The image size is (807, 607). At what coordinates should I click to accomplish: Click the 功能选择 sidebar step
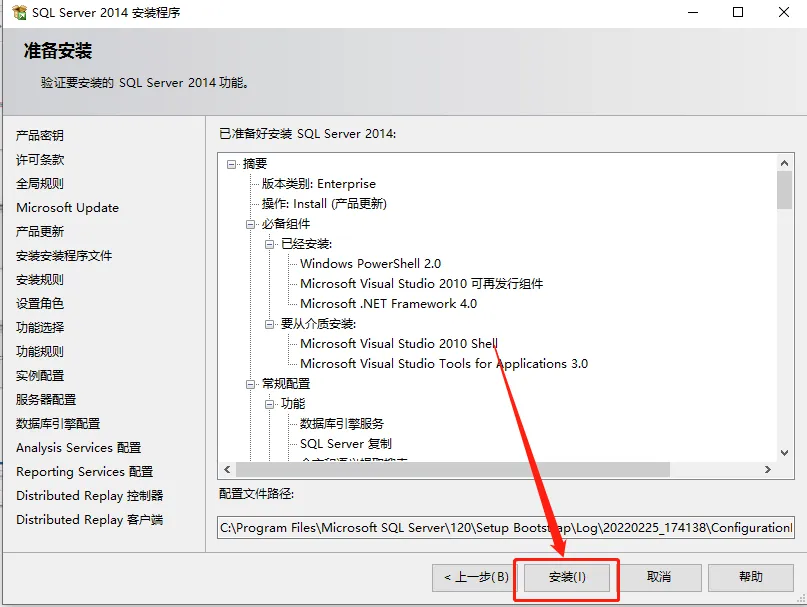[40, 327]
